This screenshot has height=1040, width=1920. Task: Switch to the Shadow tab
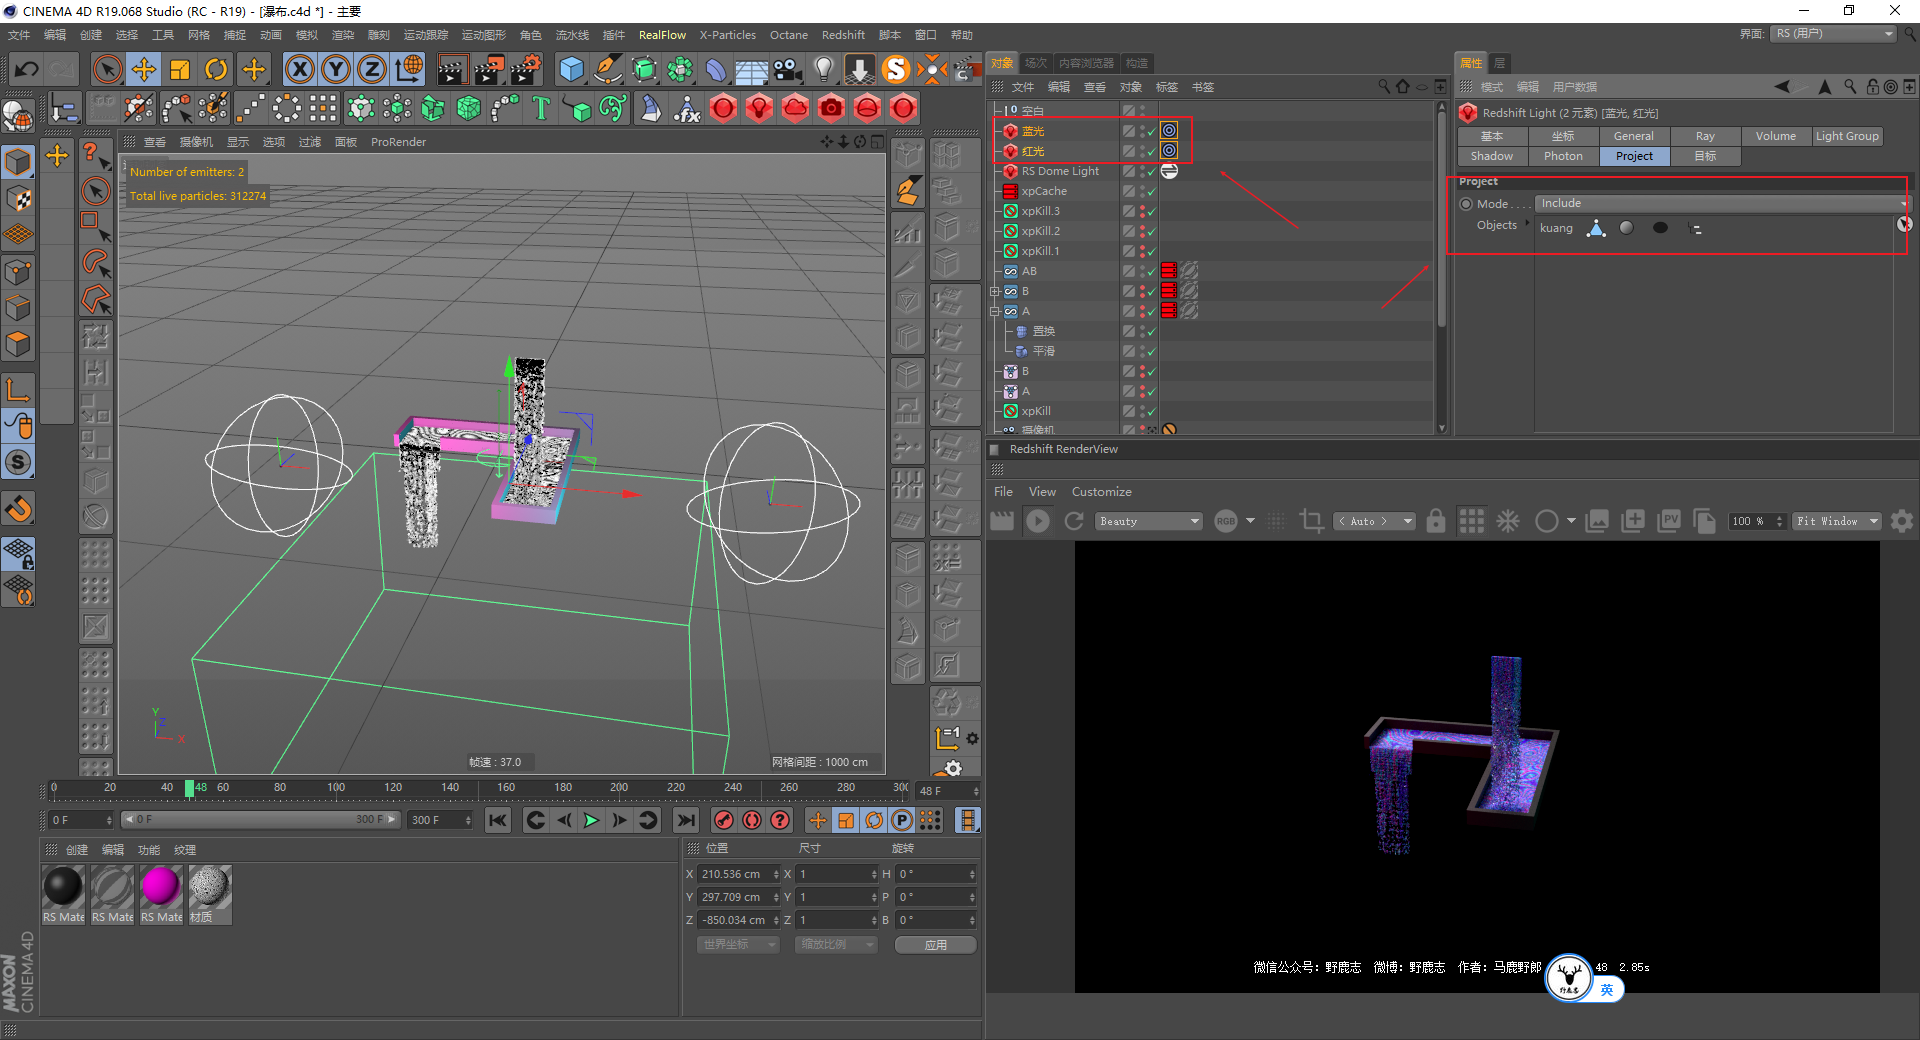(x=1491, y=156)
